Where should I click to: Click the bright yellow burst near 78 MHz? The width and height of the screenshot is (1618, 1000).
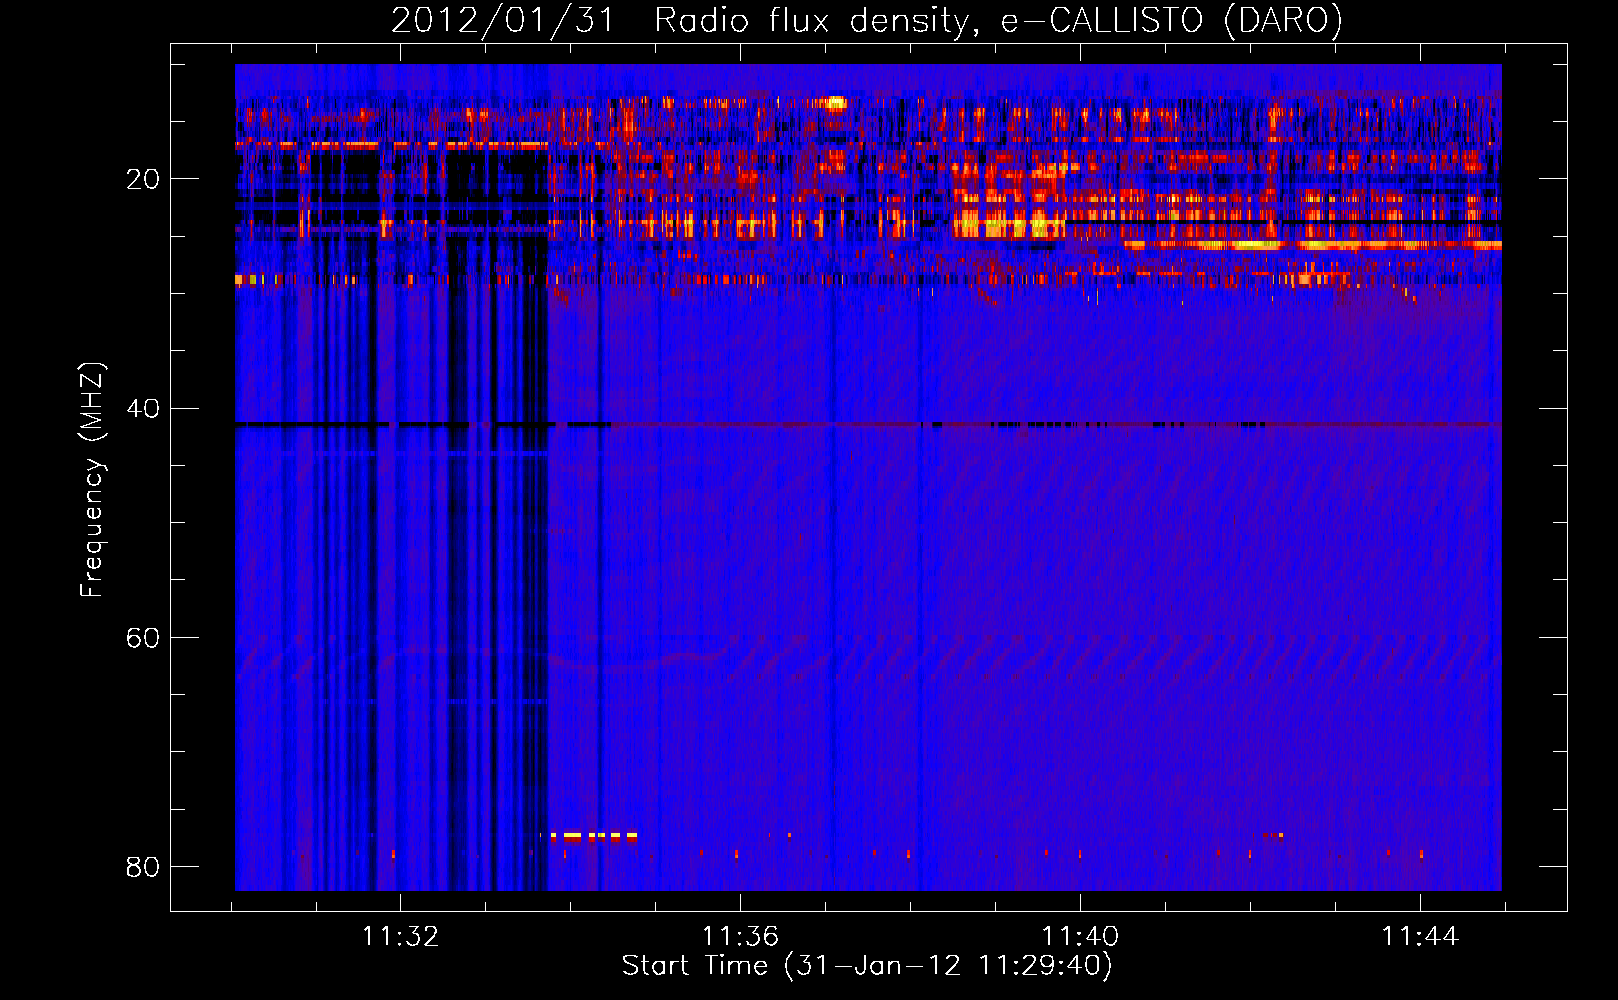594,836
